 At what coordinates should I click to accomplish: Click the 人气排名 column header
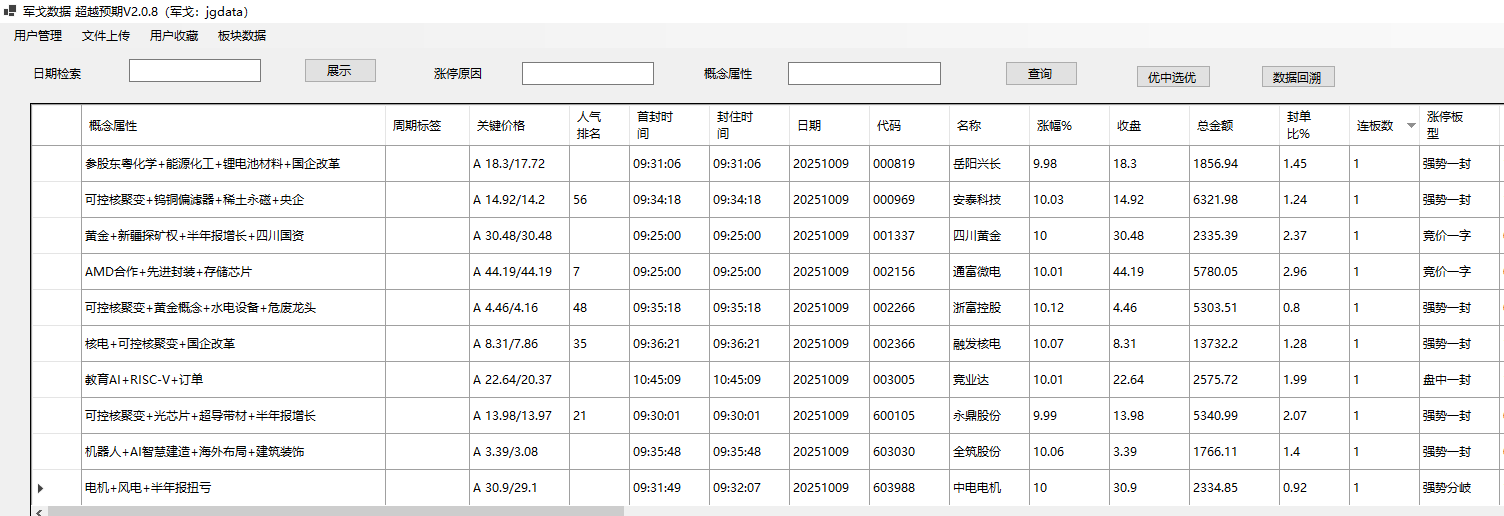pos(600,126)
